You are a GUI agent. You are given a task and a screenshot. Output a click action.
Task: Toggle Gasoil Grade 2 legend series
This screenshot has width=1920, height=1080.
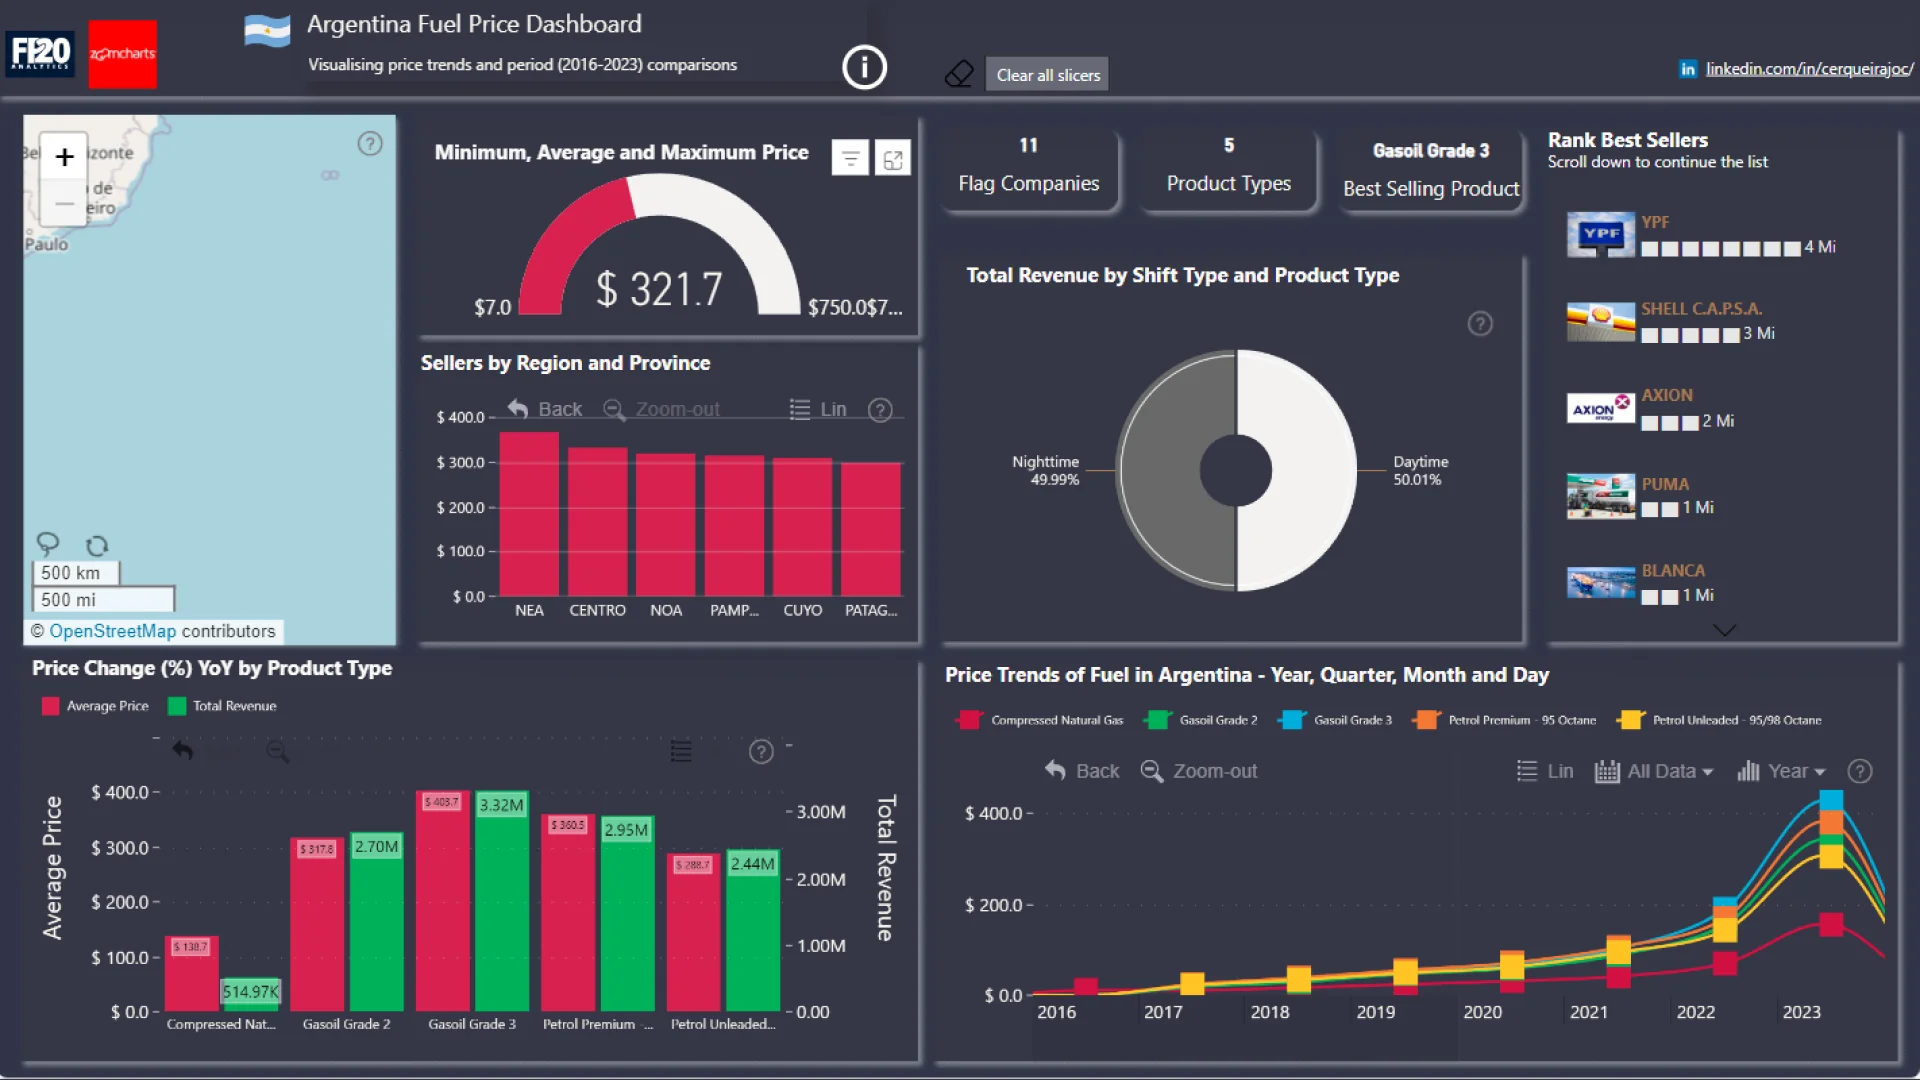[1202, 720]
